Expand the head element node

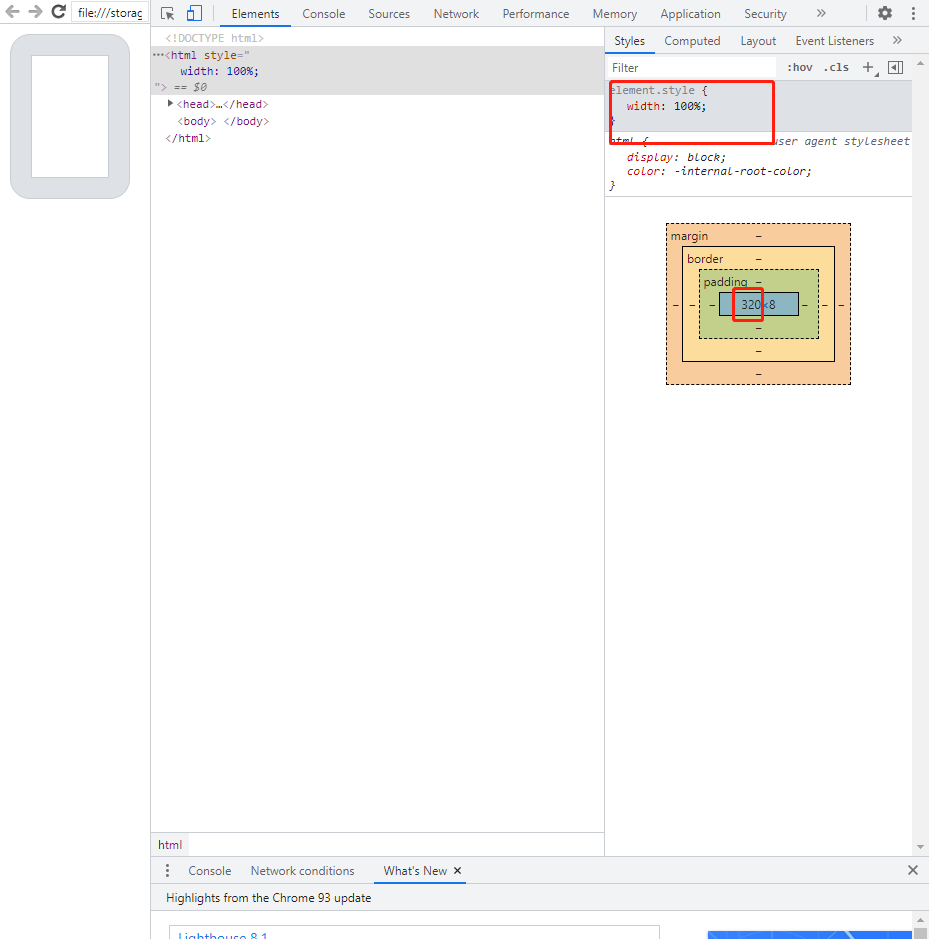click(170, 104)
